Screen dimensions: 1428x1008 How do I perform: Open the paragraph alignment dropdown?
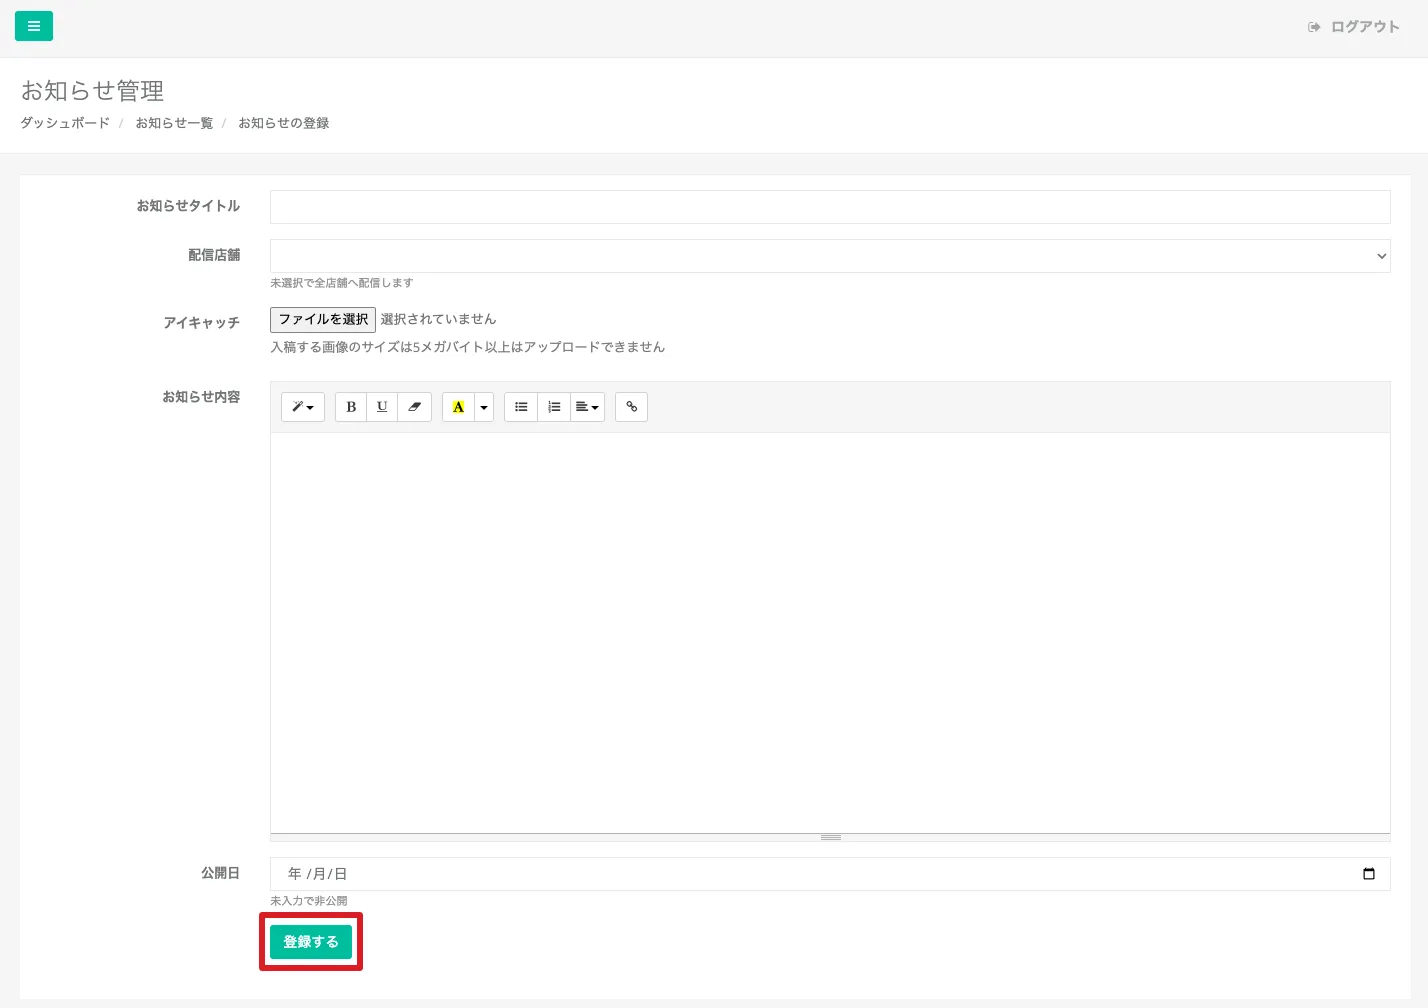click(x=587, y=407)
